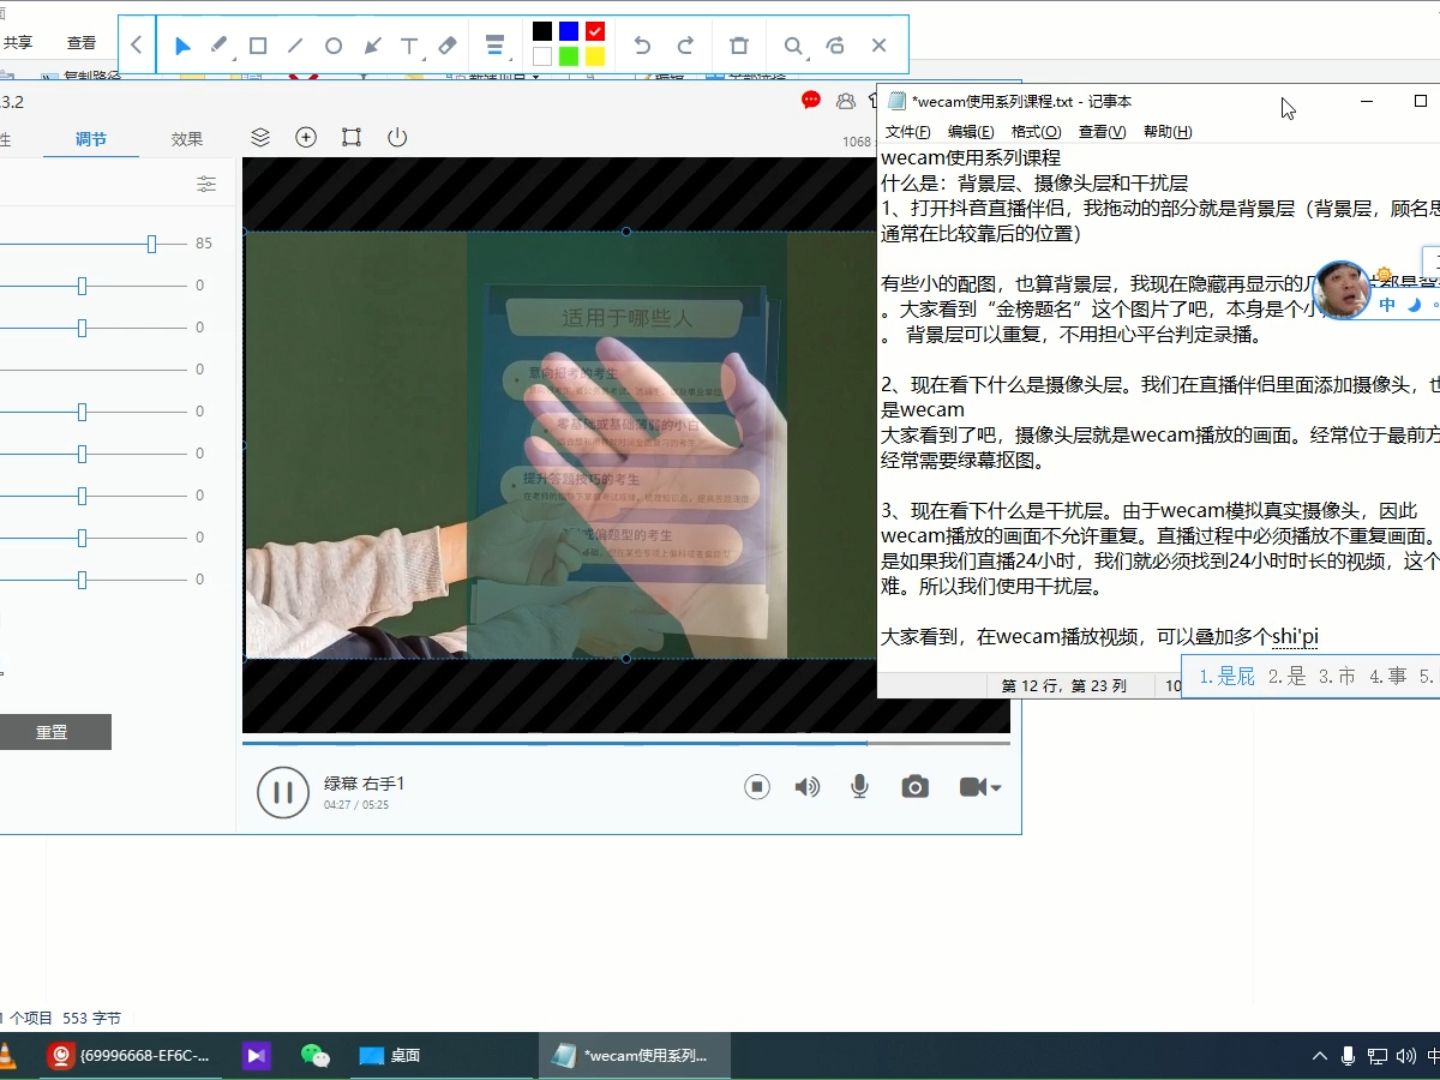Clear annotations with the trash button
The width and height of the screenshot is (1440, 1080).
739,45
